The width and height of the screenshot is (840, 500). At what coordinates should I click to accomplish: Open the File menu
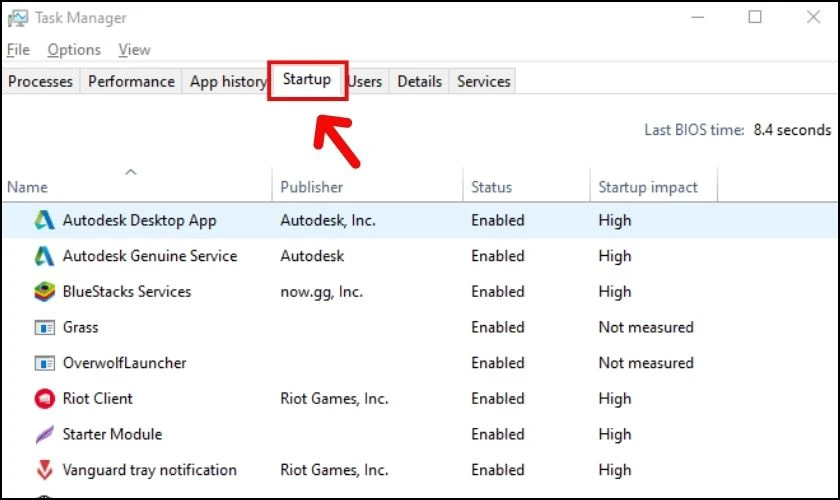point(18,49)
